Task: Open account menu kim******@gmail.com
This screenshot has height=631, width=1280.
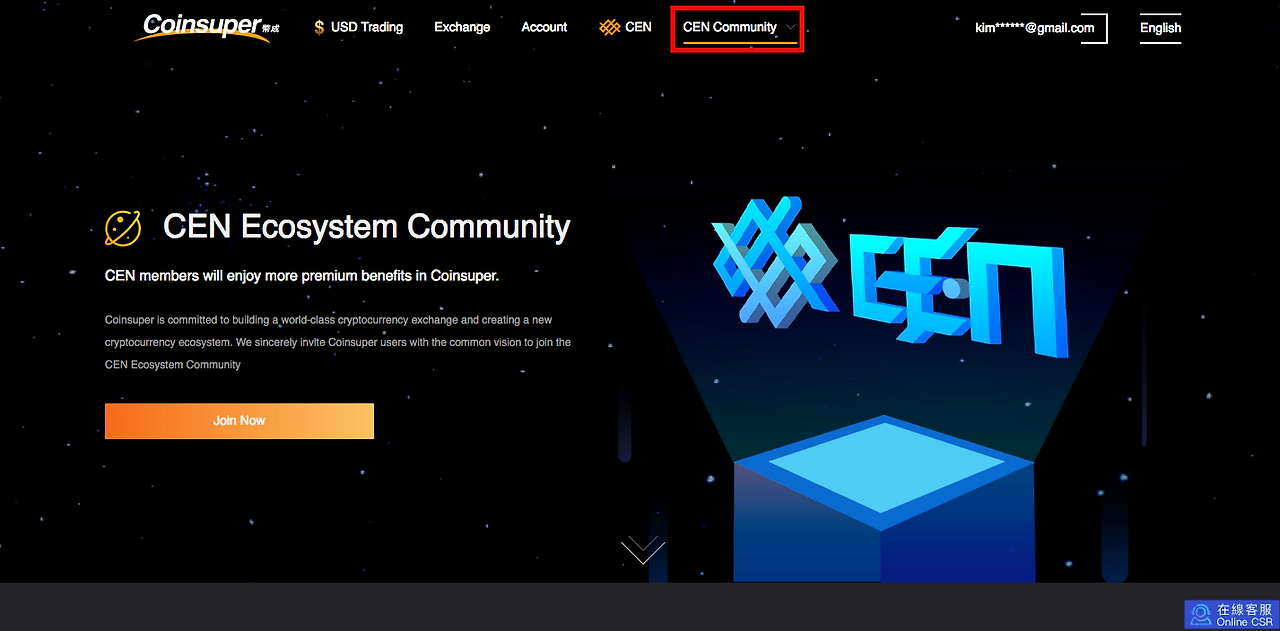Action: pyautogui.click(x=1035, y=28)
